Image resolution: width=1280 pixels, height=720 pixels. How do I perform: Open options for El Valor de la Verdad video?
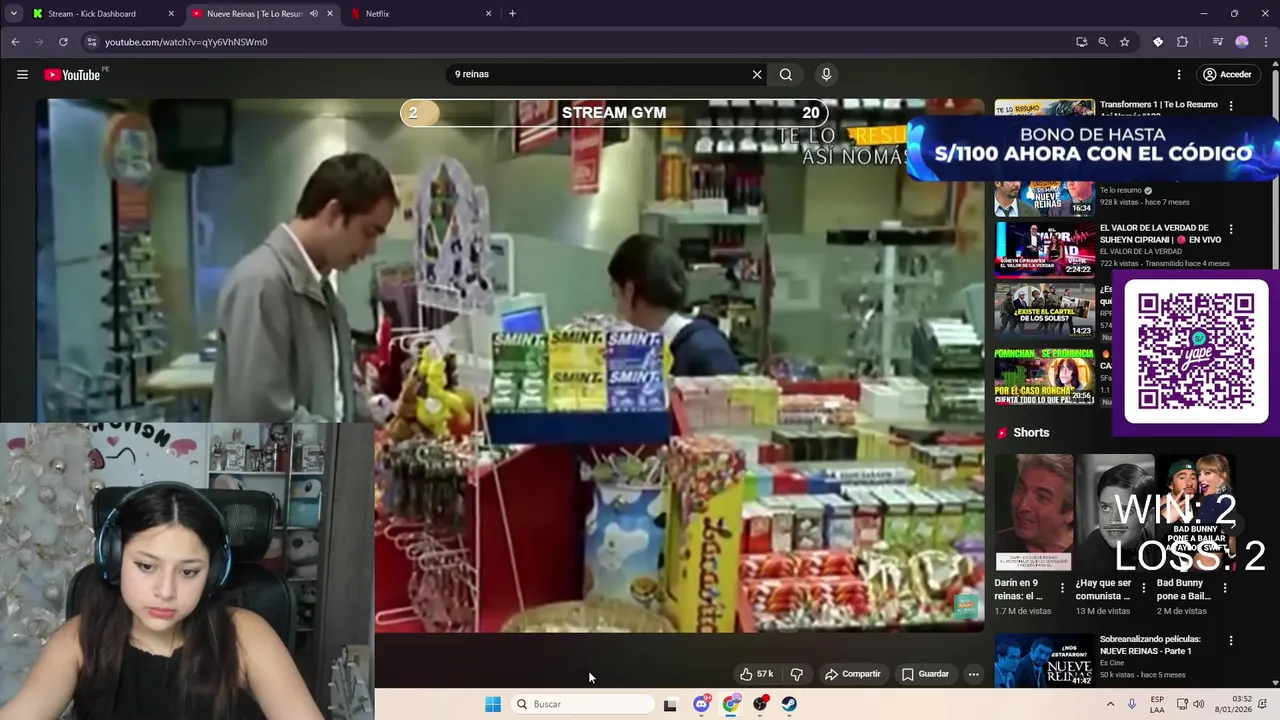coord(1231,229)
